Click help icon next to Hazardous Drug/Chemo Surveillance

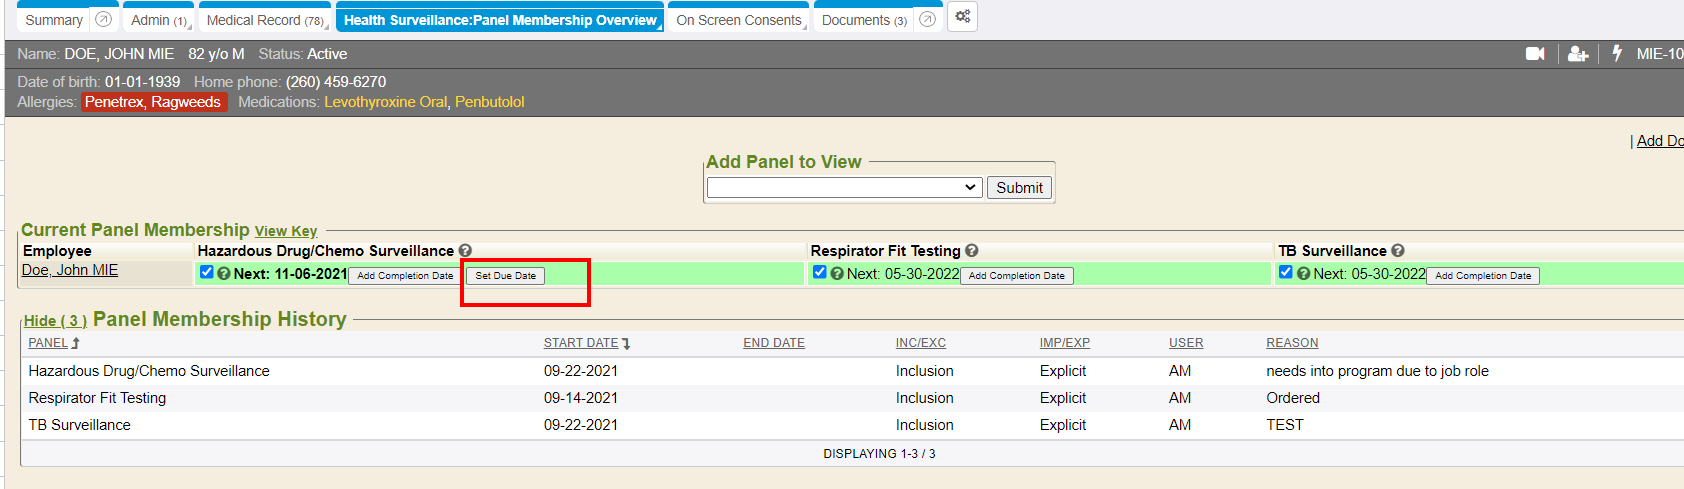tap(465, 251)
